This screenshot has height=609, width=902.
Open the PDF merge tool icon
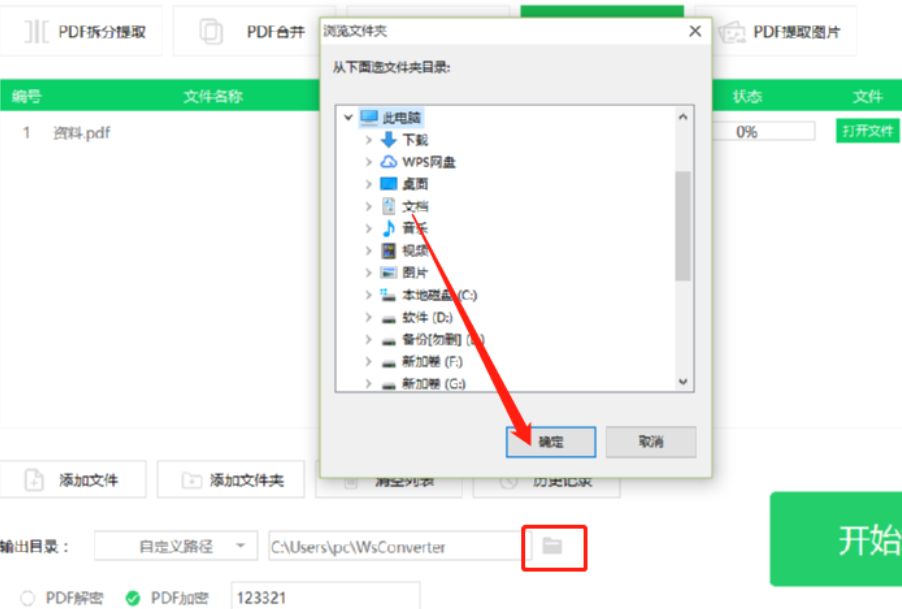pyautogui.click(x=211, y=32)
